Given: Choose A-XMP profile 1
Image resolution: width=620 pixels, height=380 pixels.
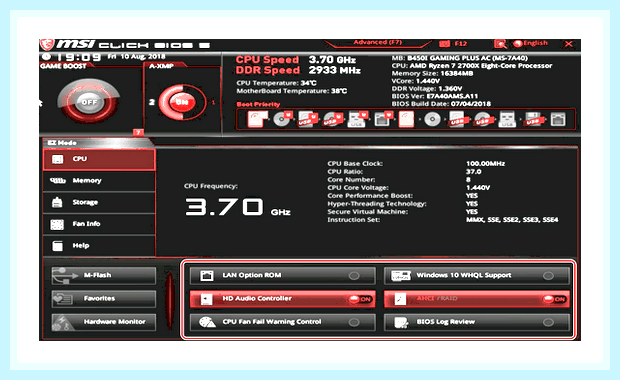Looking at the screenshot, I should point(214,102).
